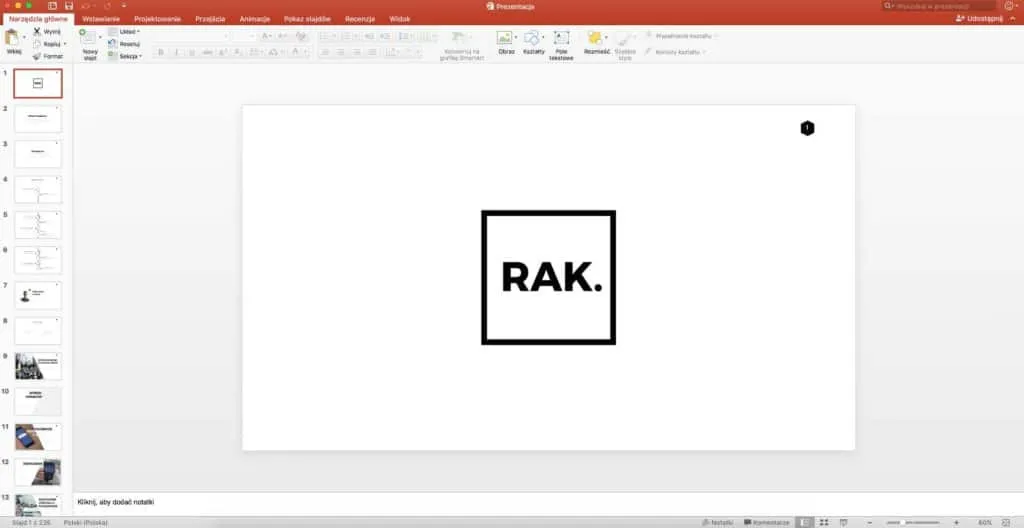
Task: Open Obraz dropdown arrow
Action: pyautogui.click(x=515, y=38)
